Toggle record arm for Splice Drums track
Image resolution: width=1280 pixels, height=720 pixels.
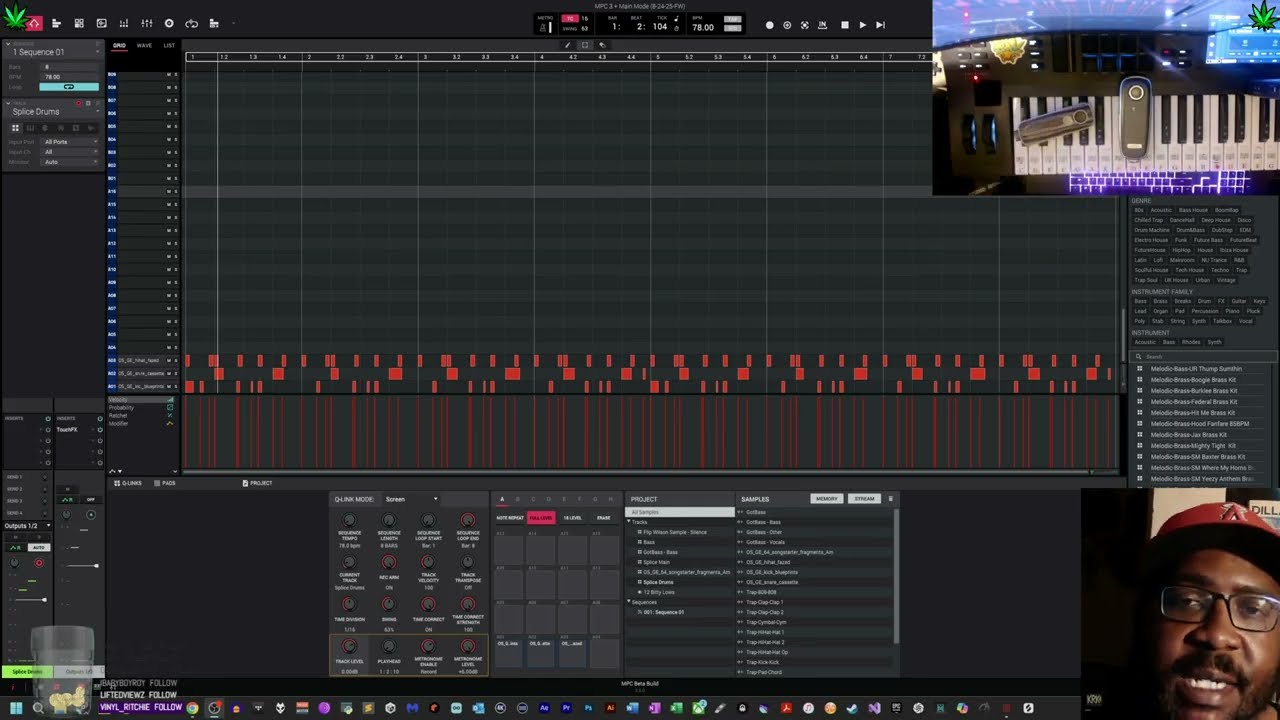tap(79, 103)
